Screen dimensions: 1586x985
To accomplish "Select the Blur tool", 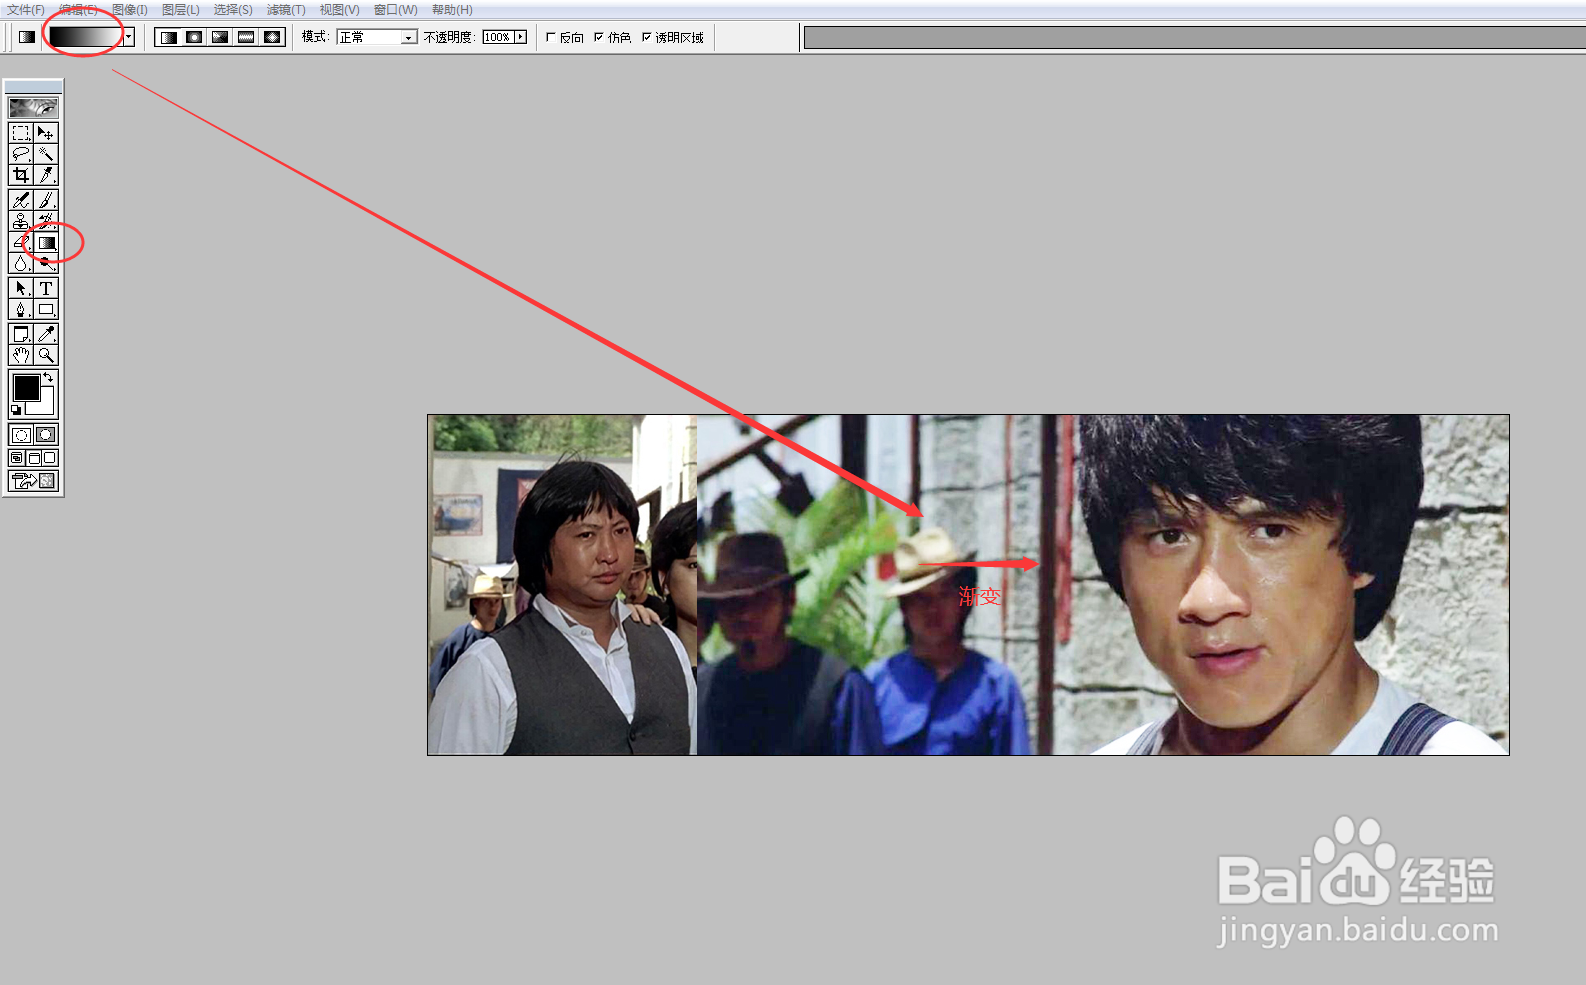I will pyautogui.click(x=21, y=263).
